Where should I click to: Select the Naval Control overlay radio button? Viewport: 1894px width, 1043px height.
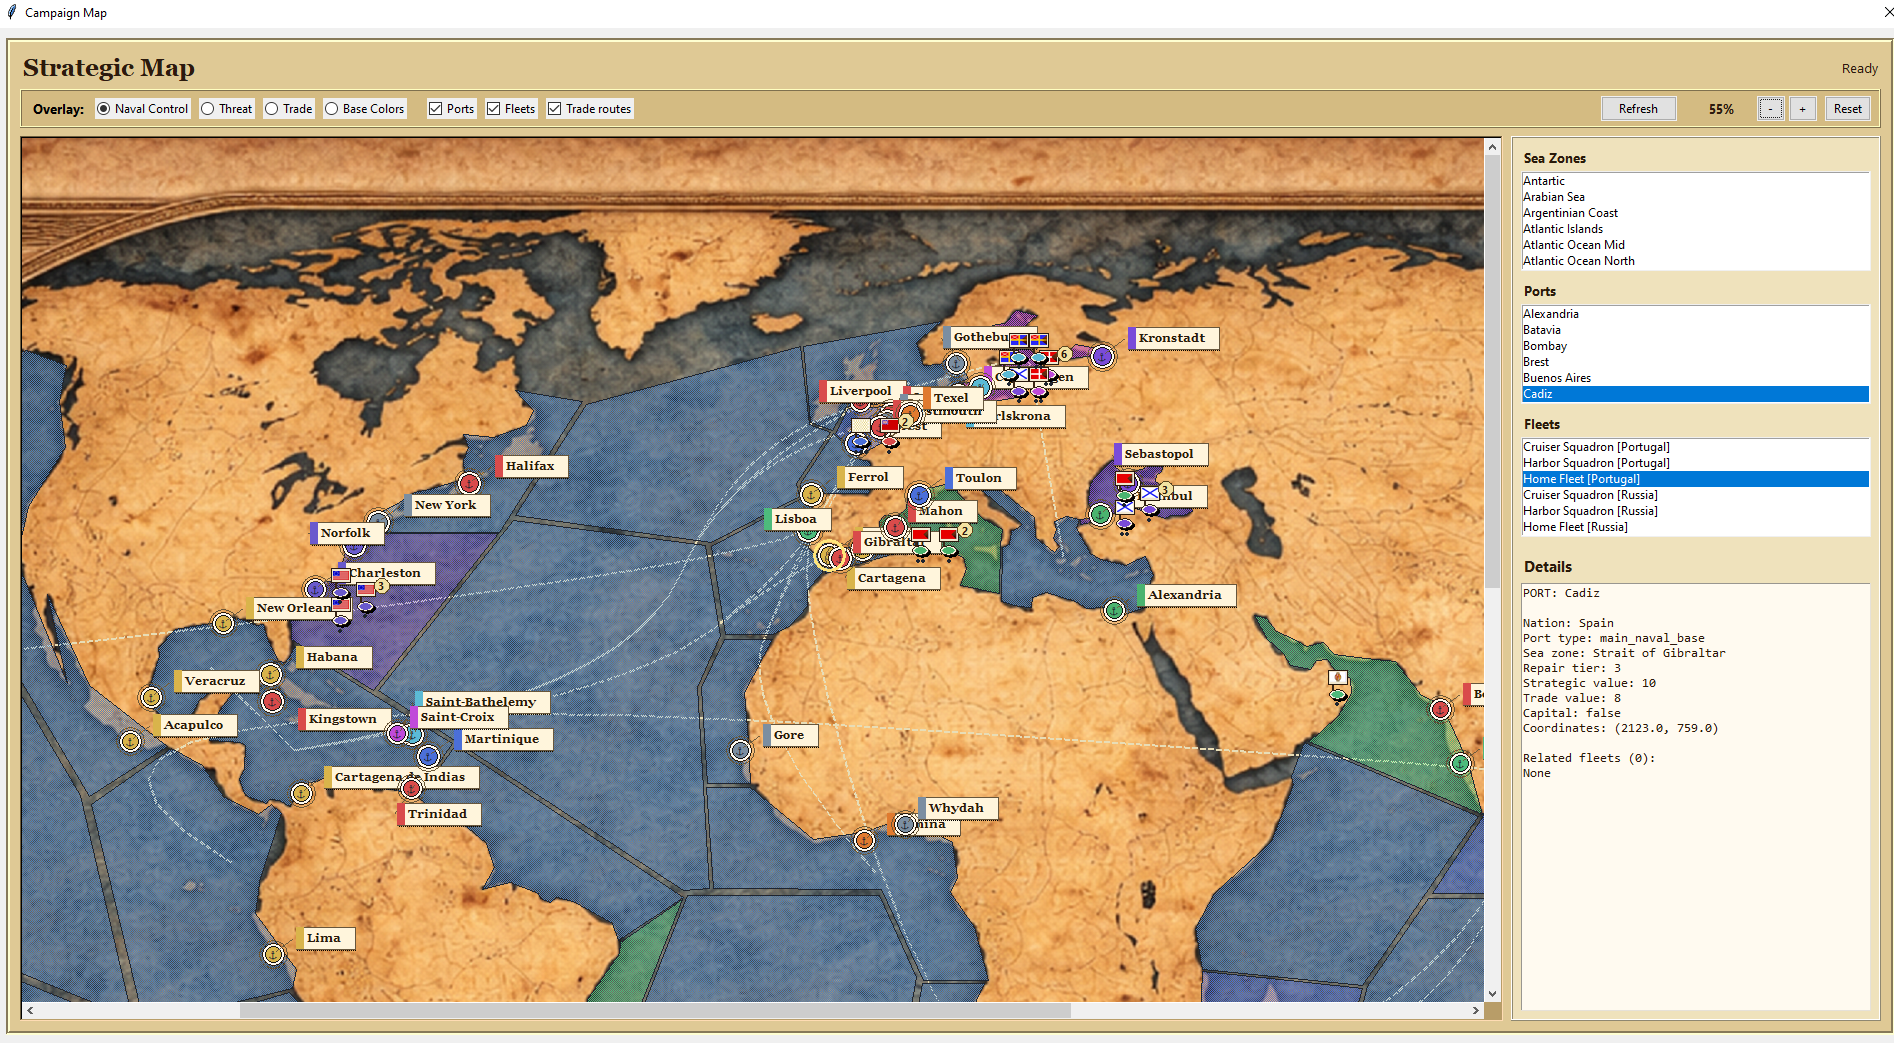pos(142,109)
